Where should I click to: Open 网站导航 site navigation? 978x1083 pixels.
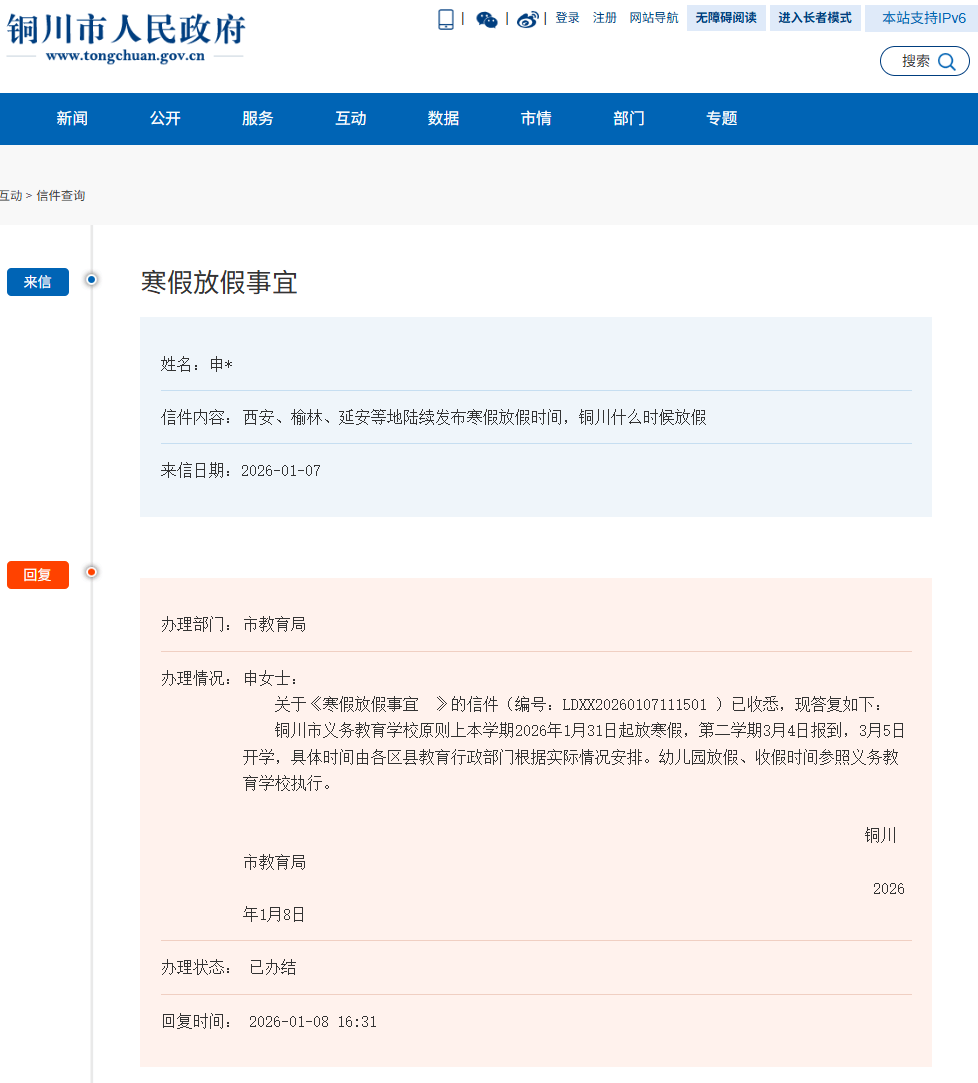point(653,18)
